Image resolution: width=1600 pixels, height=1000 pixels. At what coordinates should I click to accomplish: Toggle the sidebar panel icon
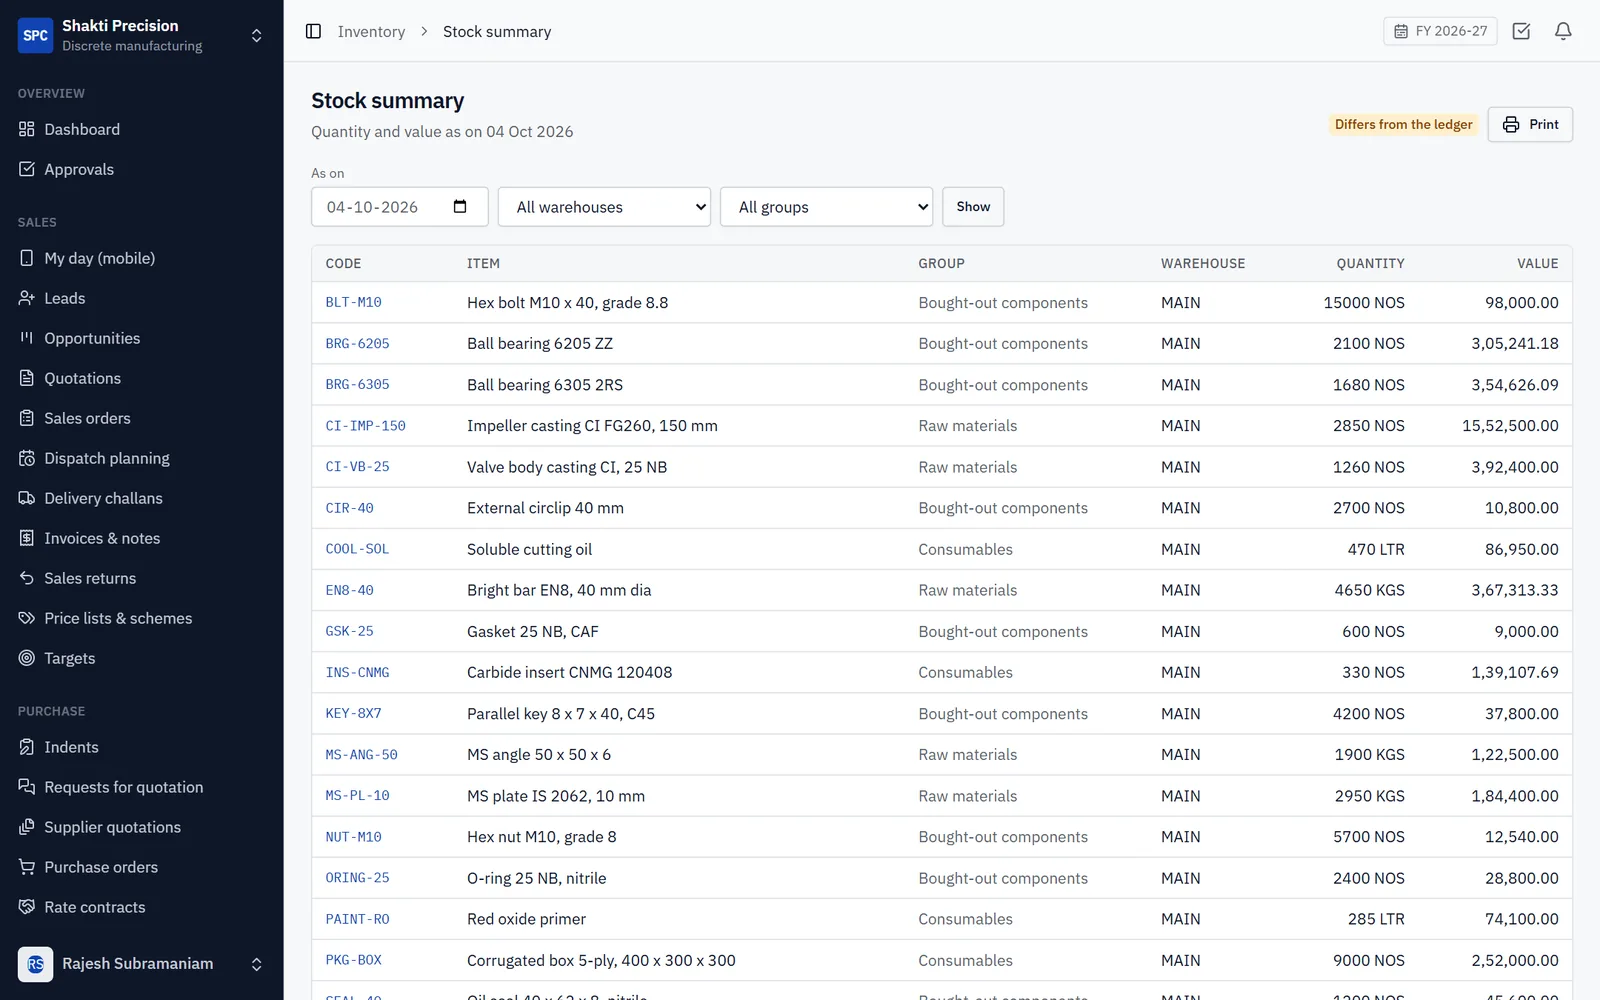point(313,31)
